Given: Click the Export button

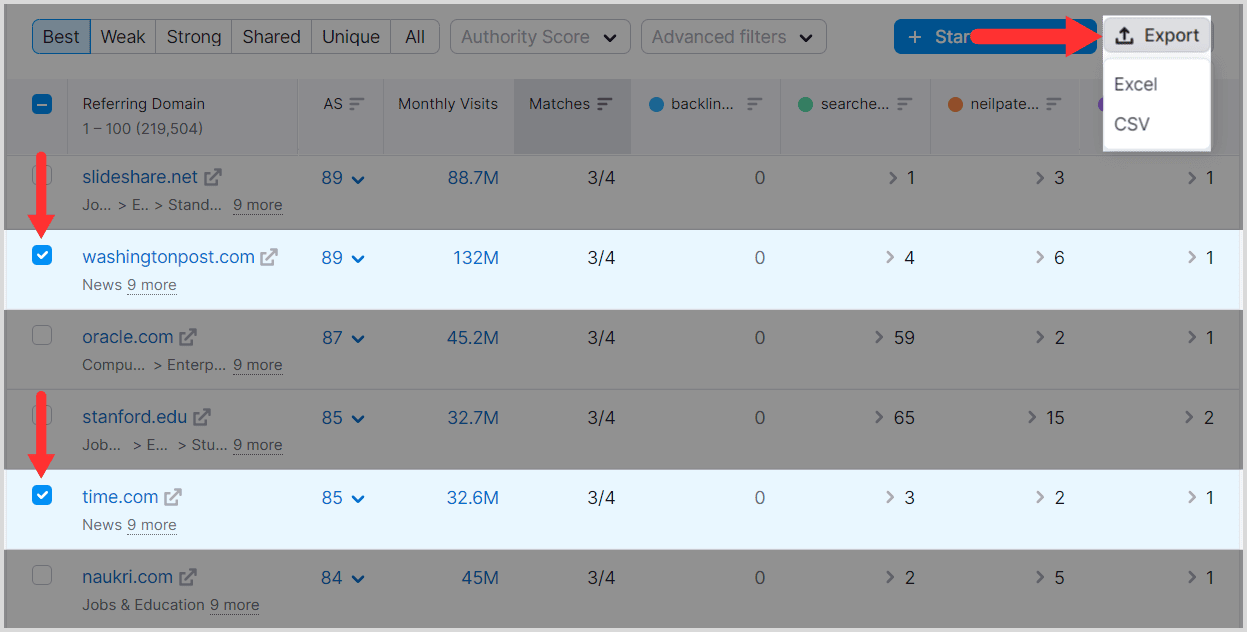Looking at the screenshot, I should pyautogui.click(x=1158, y=36).
